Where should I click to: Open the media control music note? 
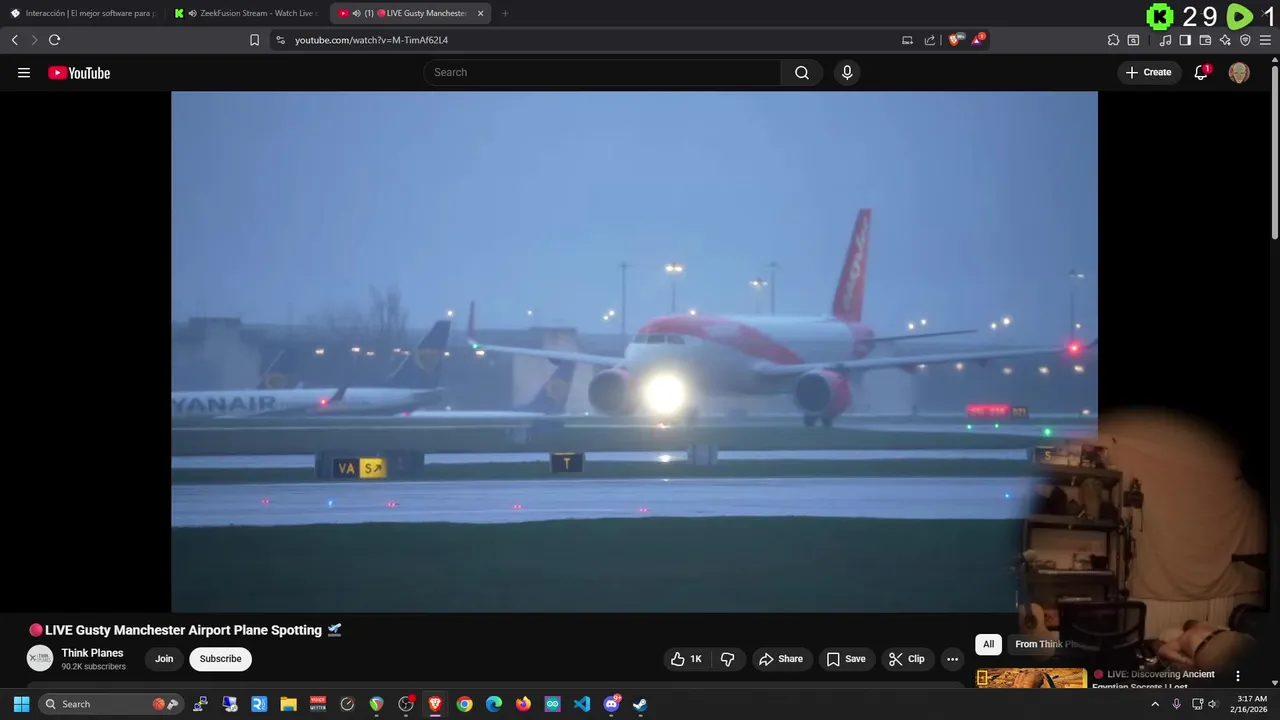click(x=1165, y=40)
